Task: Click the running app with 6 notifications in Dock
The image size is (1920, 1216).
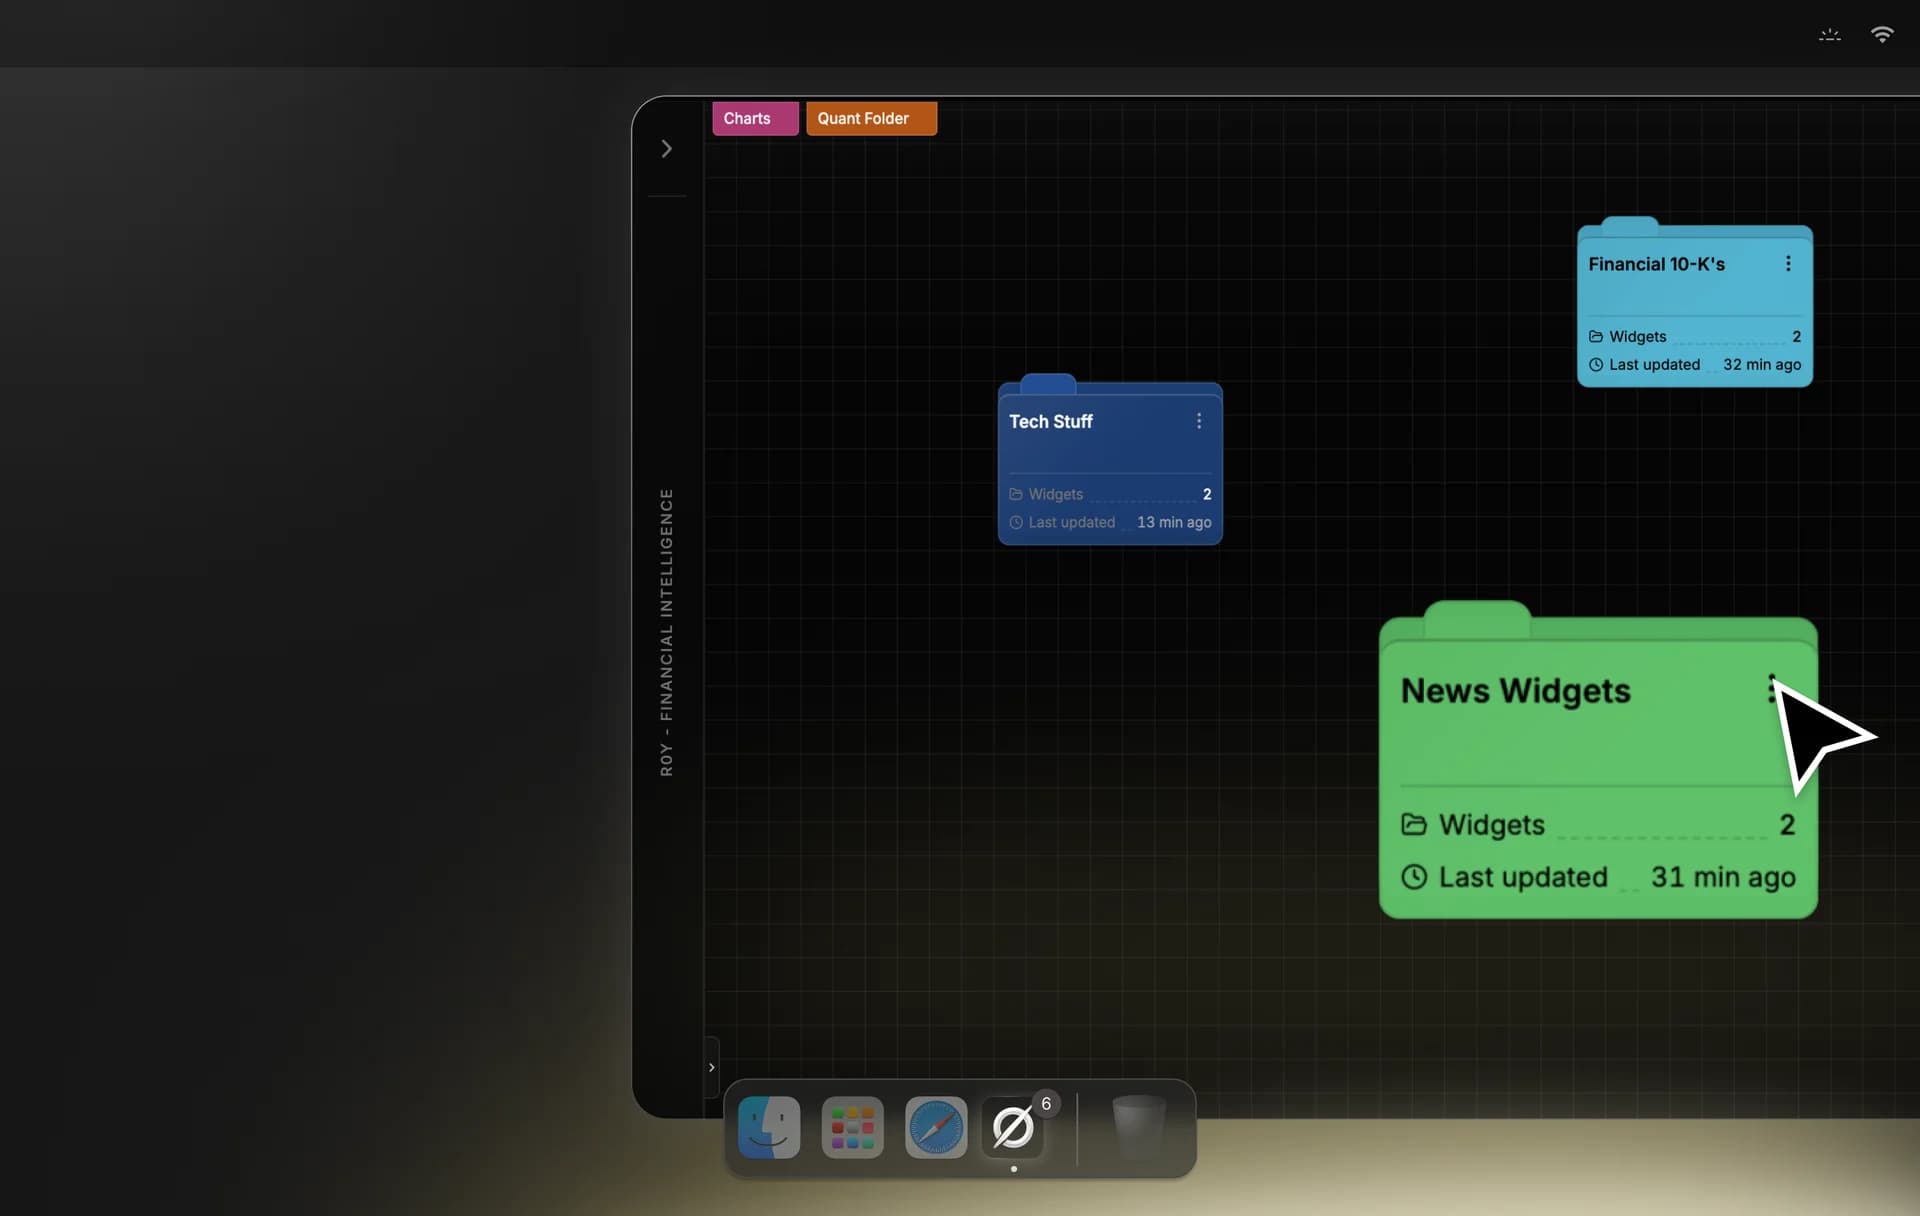Action: tap(1013, 1127)
